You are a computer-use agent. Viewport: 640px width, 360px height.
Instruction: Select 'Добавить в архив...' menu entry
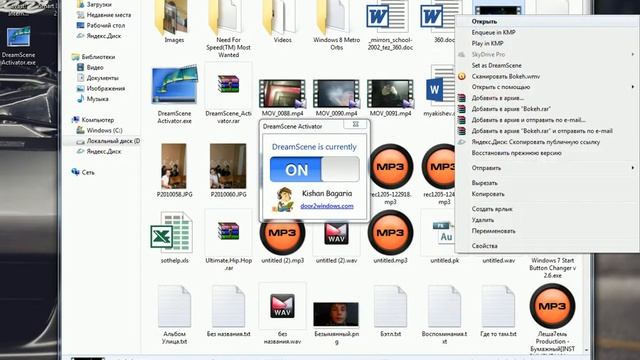pyautogui.click(x=498, y=98)
